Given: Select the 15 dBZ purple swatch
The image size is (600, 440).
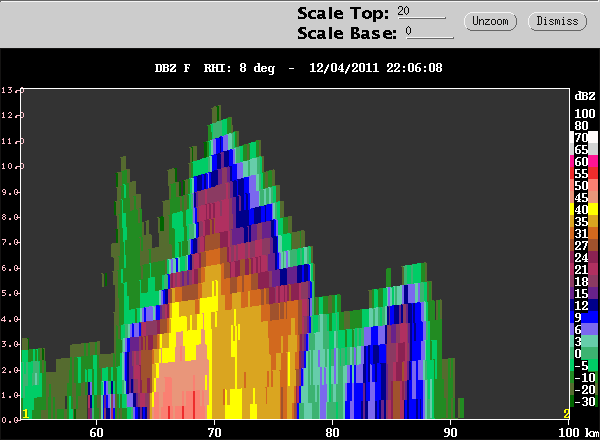Looking at the screenshot, I should pos(584,293).
